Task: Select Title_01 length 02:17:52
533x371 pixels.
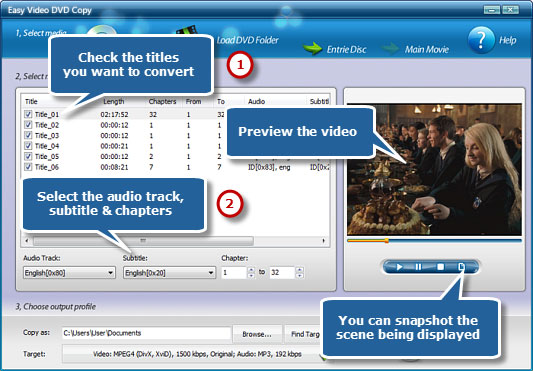Action: click(x=114, y=114)
